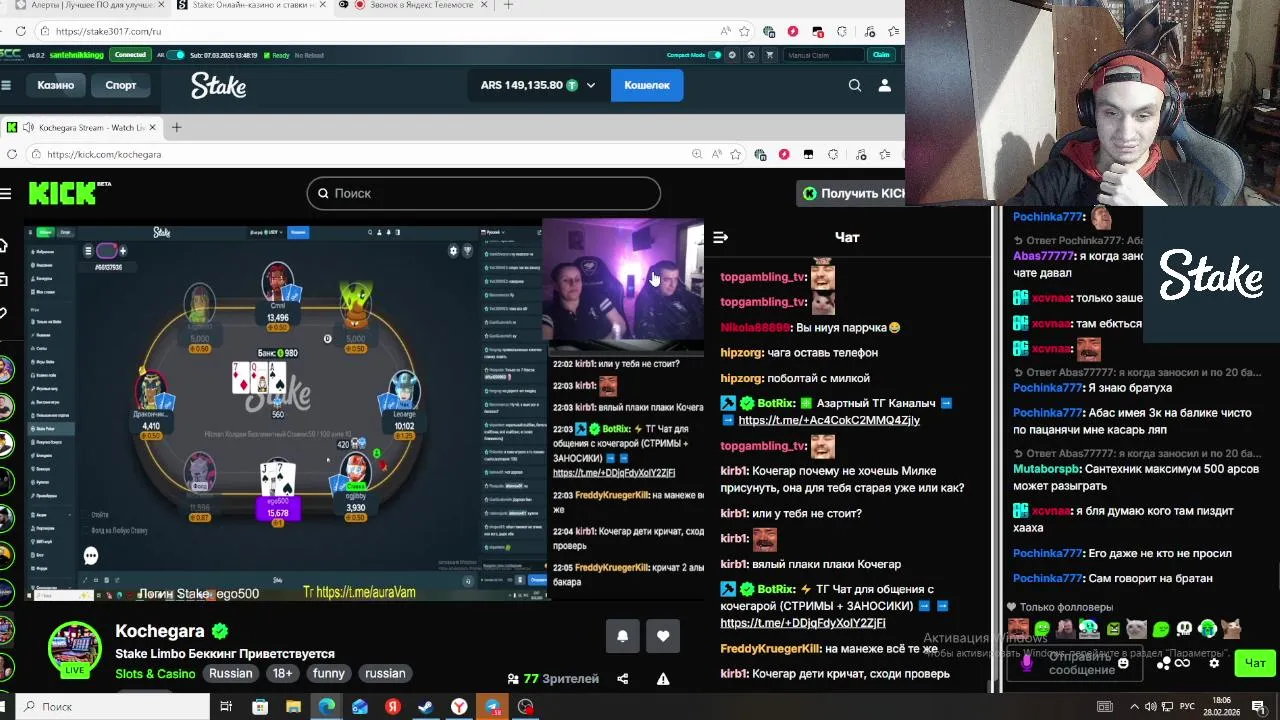Viewport: 1280px width, 720px height.
Task: Open the Ac4CokC2MMQ4Zjly Telegram link
Action: (829, 420)
